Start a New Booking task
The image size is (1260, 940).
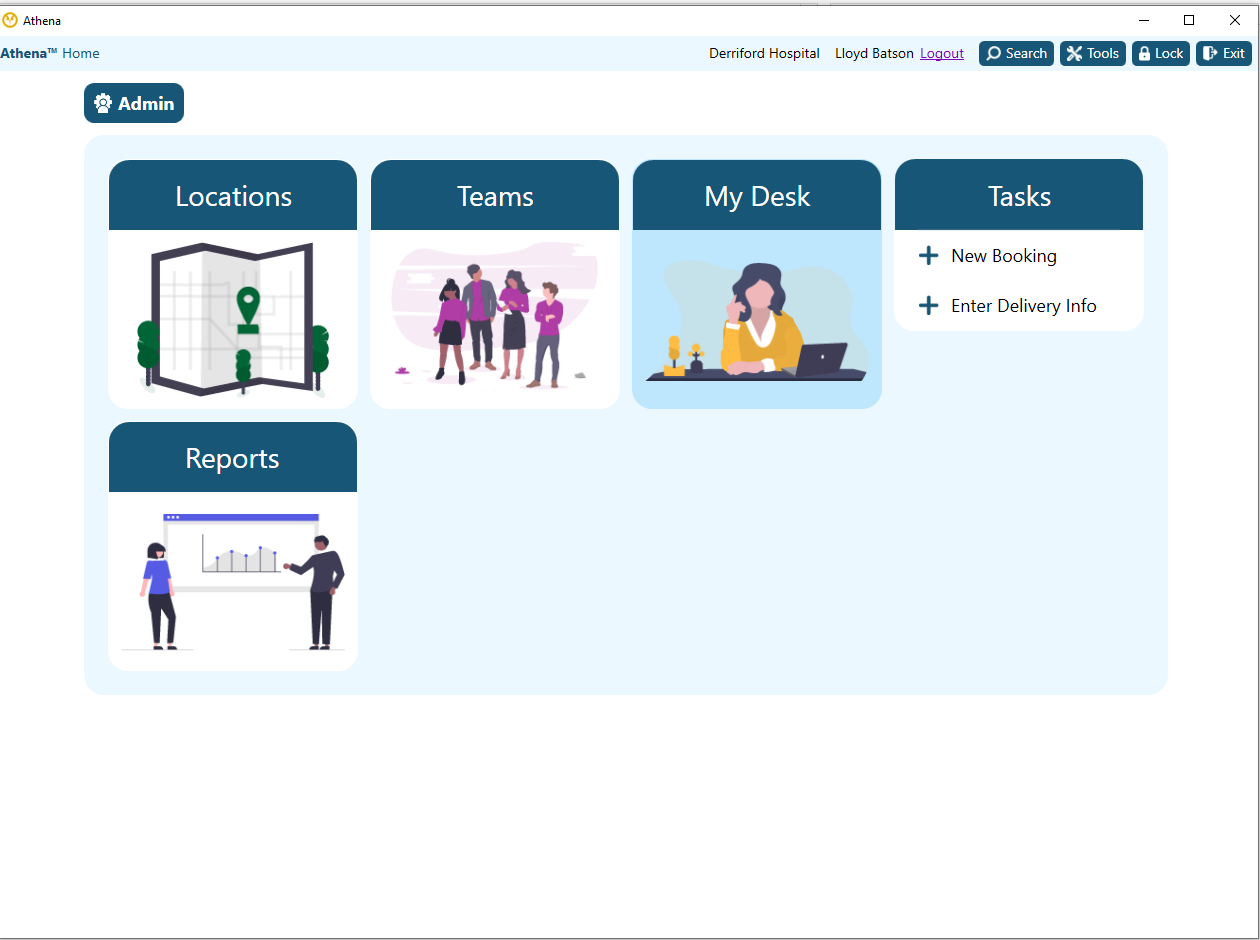click(x=1004, y=256)
